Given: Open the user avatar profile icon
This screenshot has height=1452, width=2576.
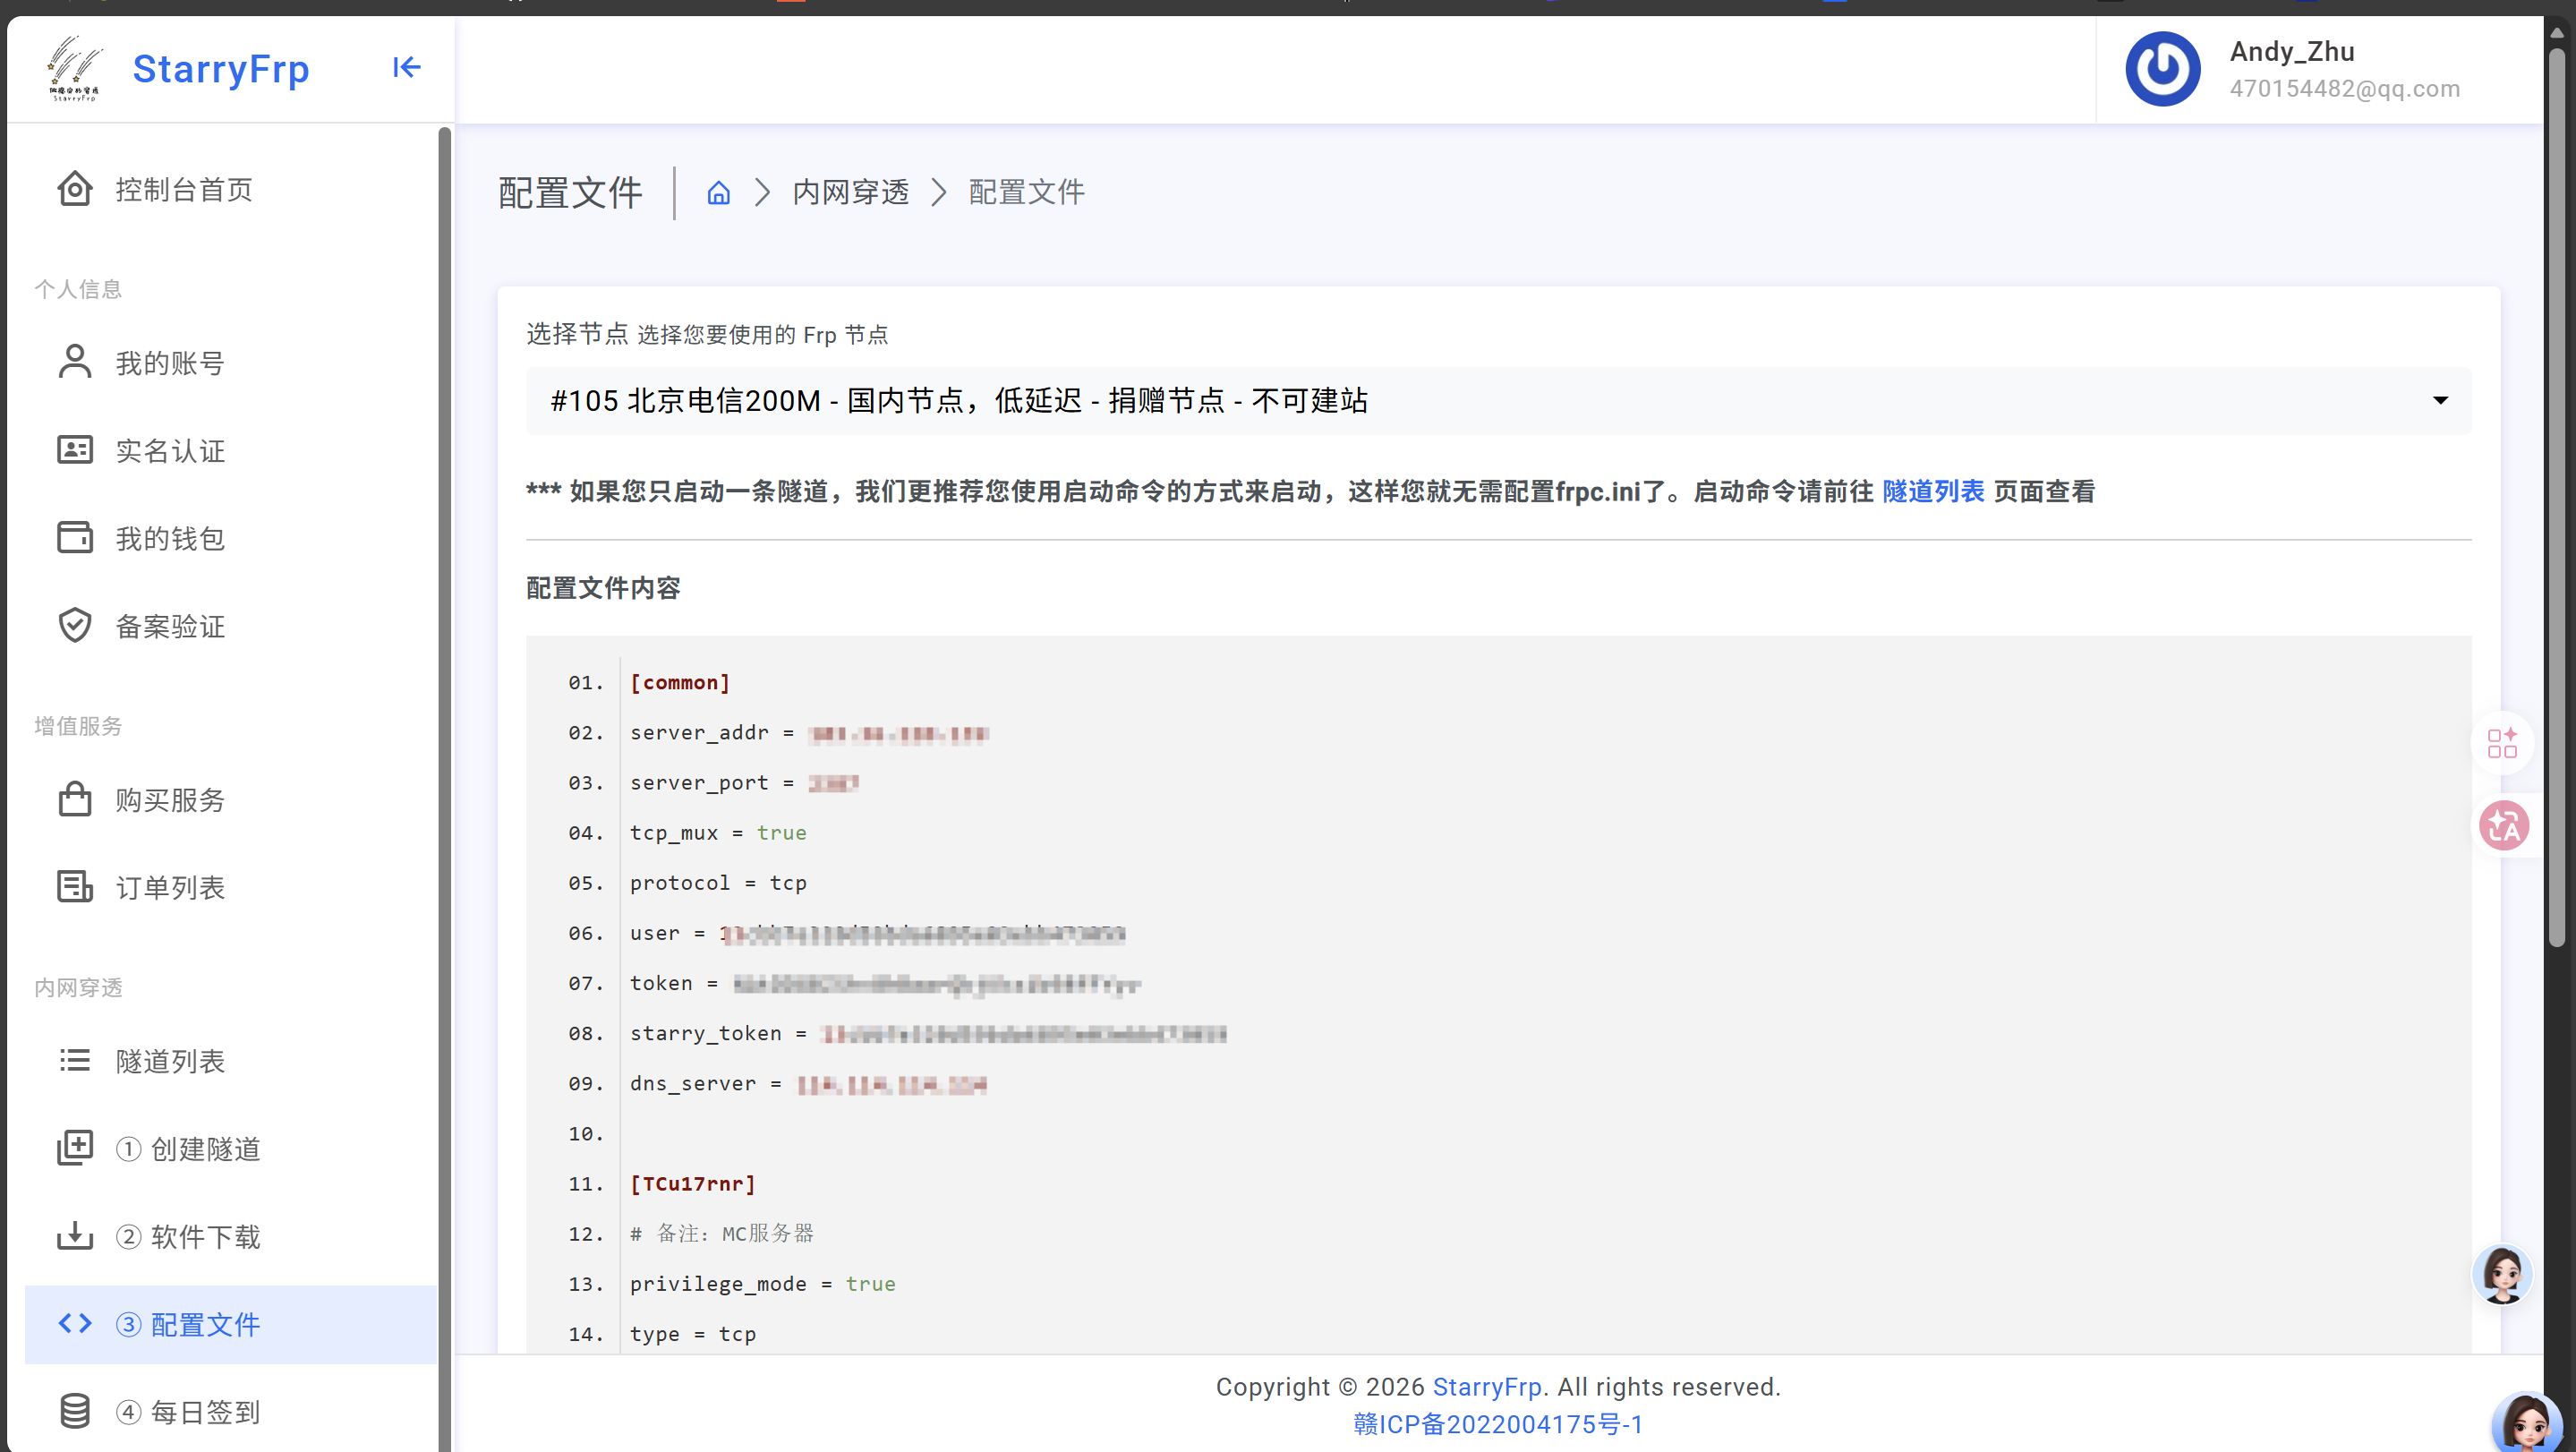Looking at the screenshot, I should pyautogui.click(x=2162, y=69).
